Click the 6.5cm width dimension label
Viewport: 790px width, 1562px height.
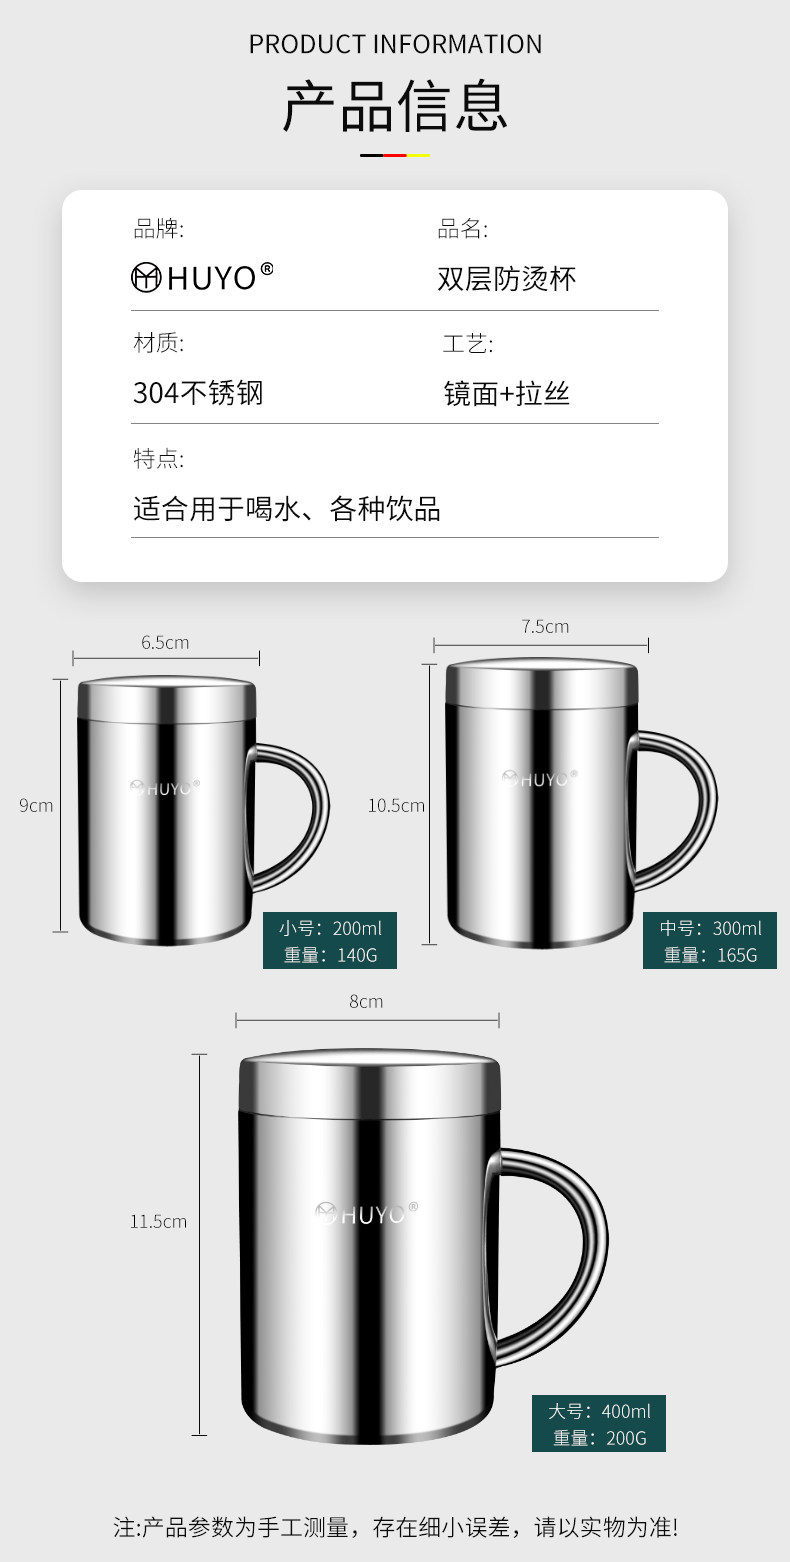coord(165,642)
